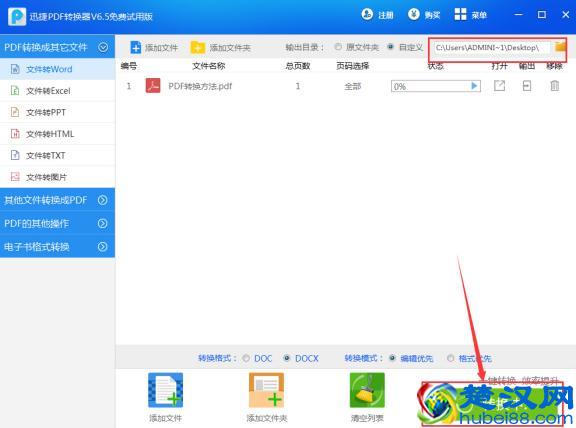The image size is (576, 428).
Task: Select 文件转TXT in the sidebar
Action: point(57,156)
